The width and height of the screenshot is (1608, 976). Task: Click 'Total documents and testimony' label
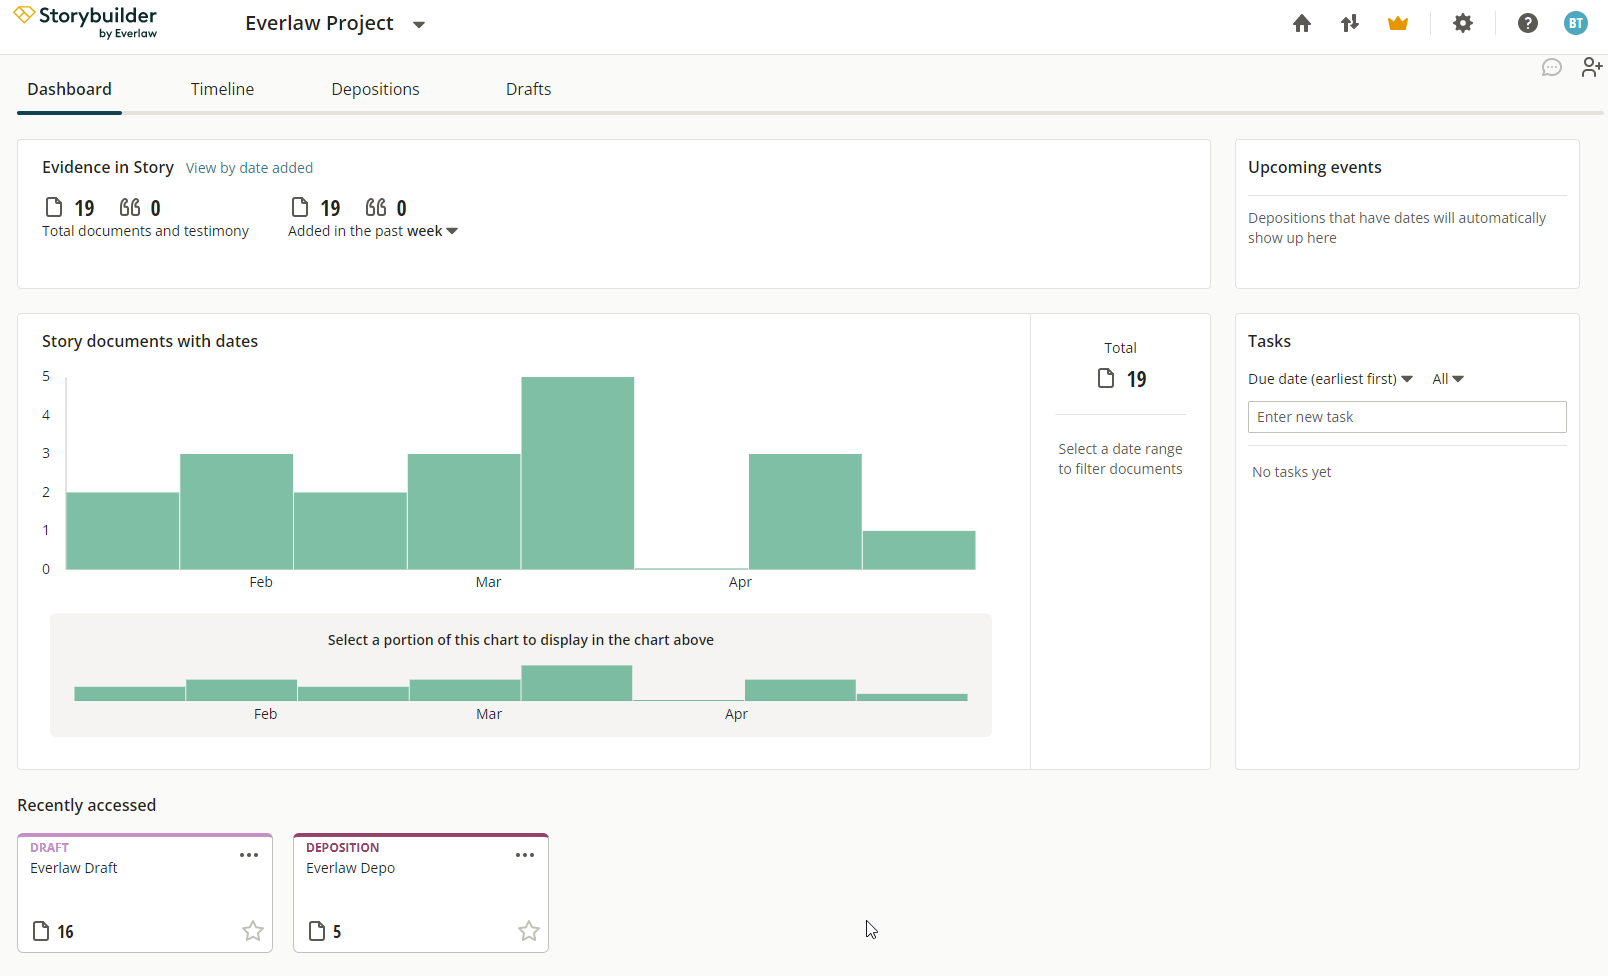[x=145, y=231]
